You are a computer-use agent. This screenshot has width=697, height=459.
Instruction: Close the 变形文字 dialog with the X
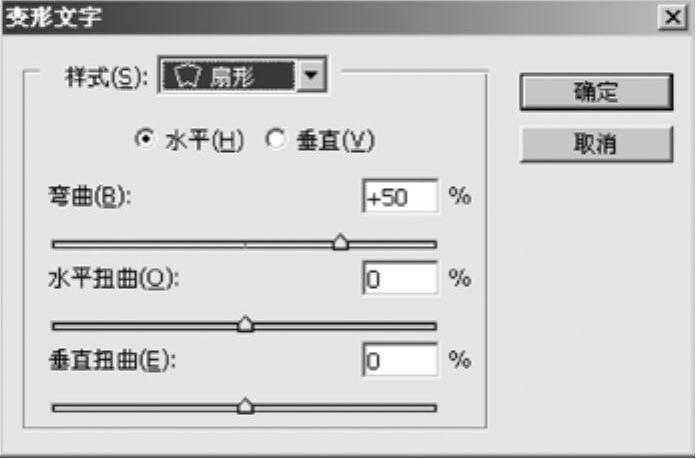tap(673, 17)
